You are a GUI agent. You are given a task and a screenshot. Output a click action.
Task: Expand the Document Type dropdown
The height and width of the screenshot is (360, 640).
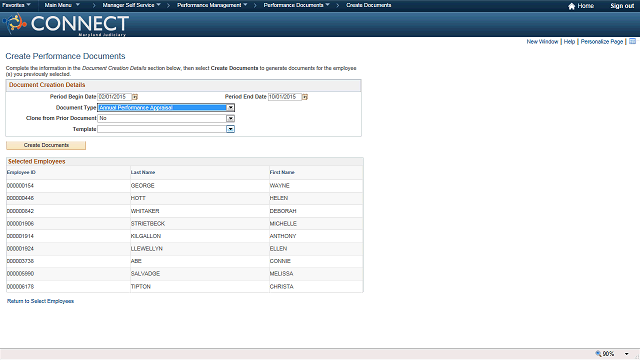tap(231, 108)
